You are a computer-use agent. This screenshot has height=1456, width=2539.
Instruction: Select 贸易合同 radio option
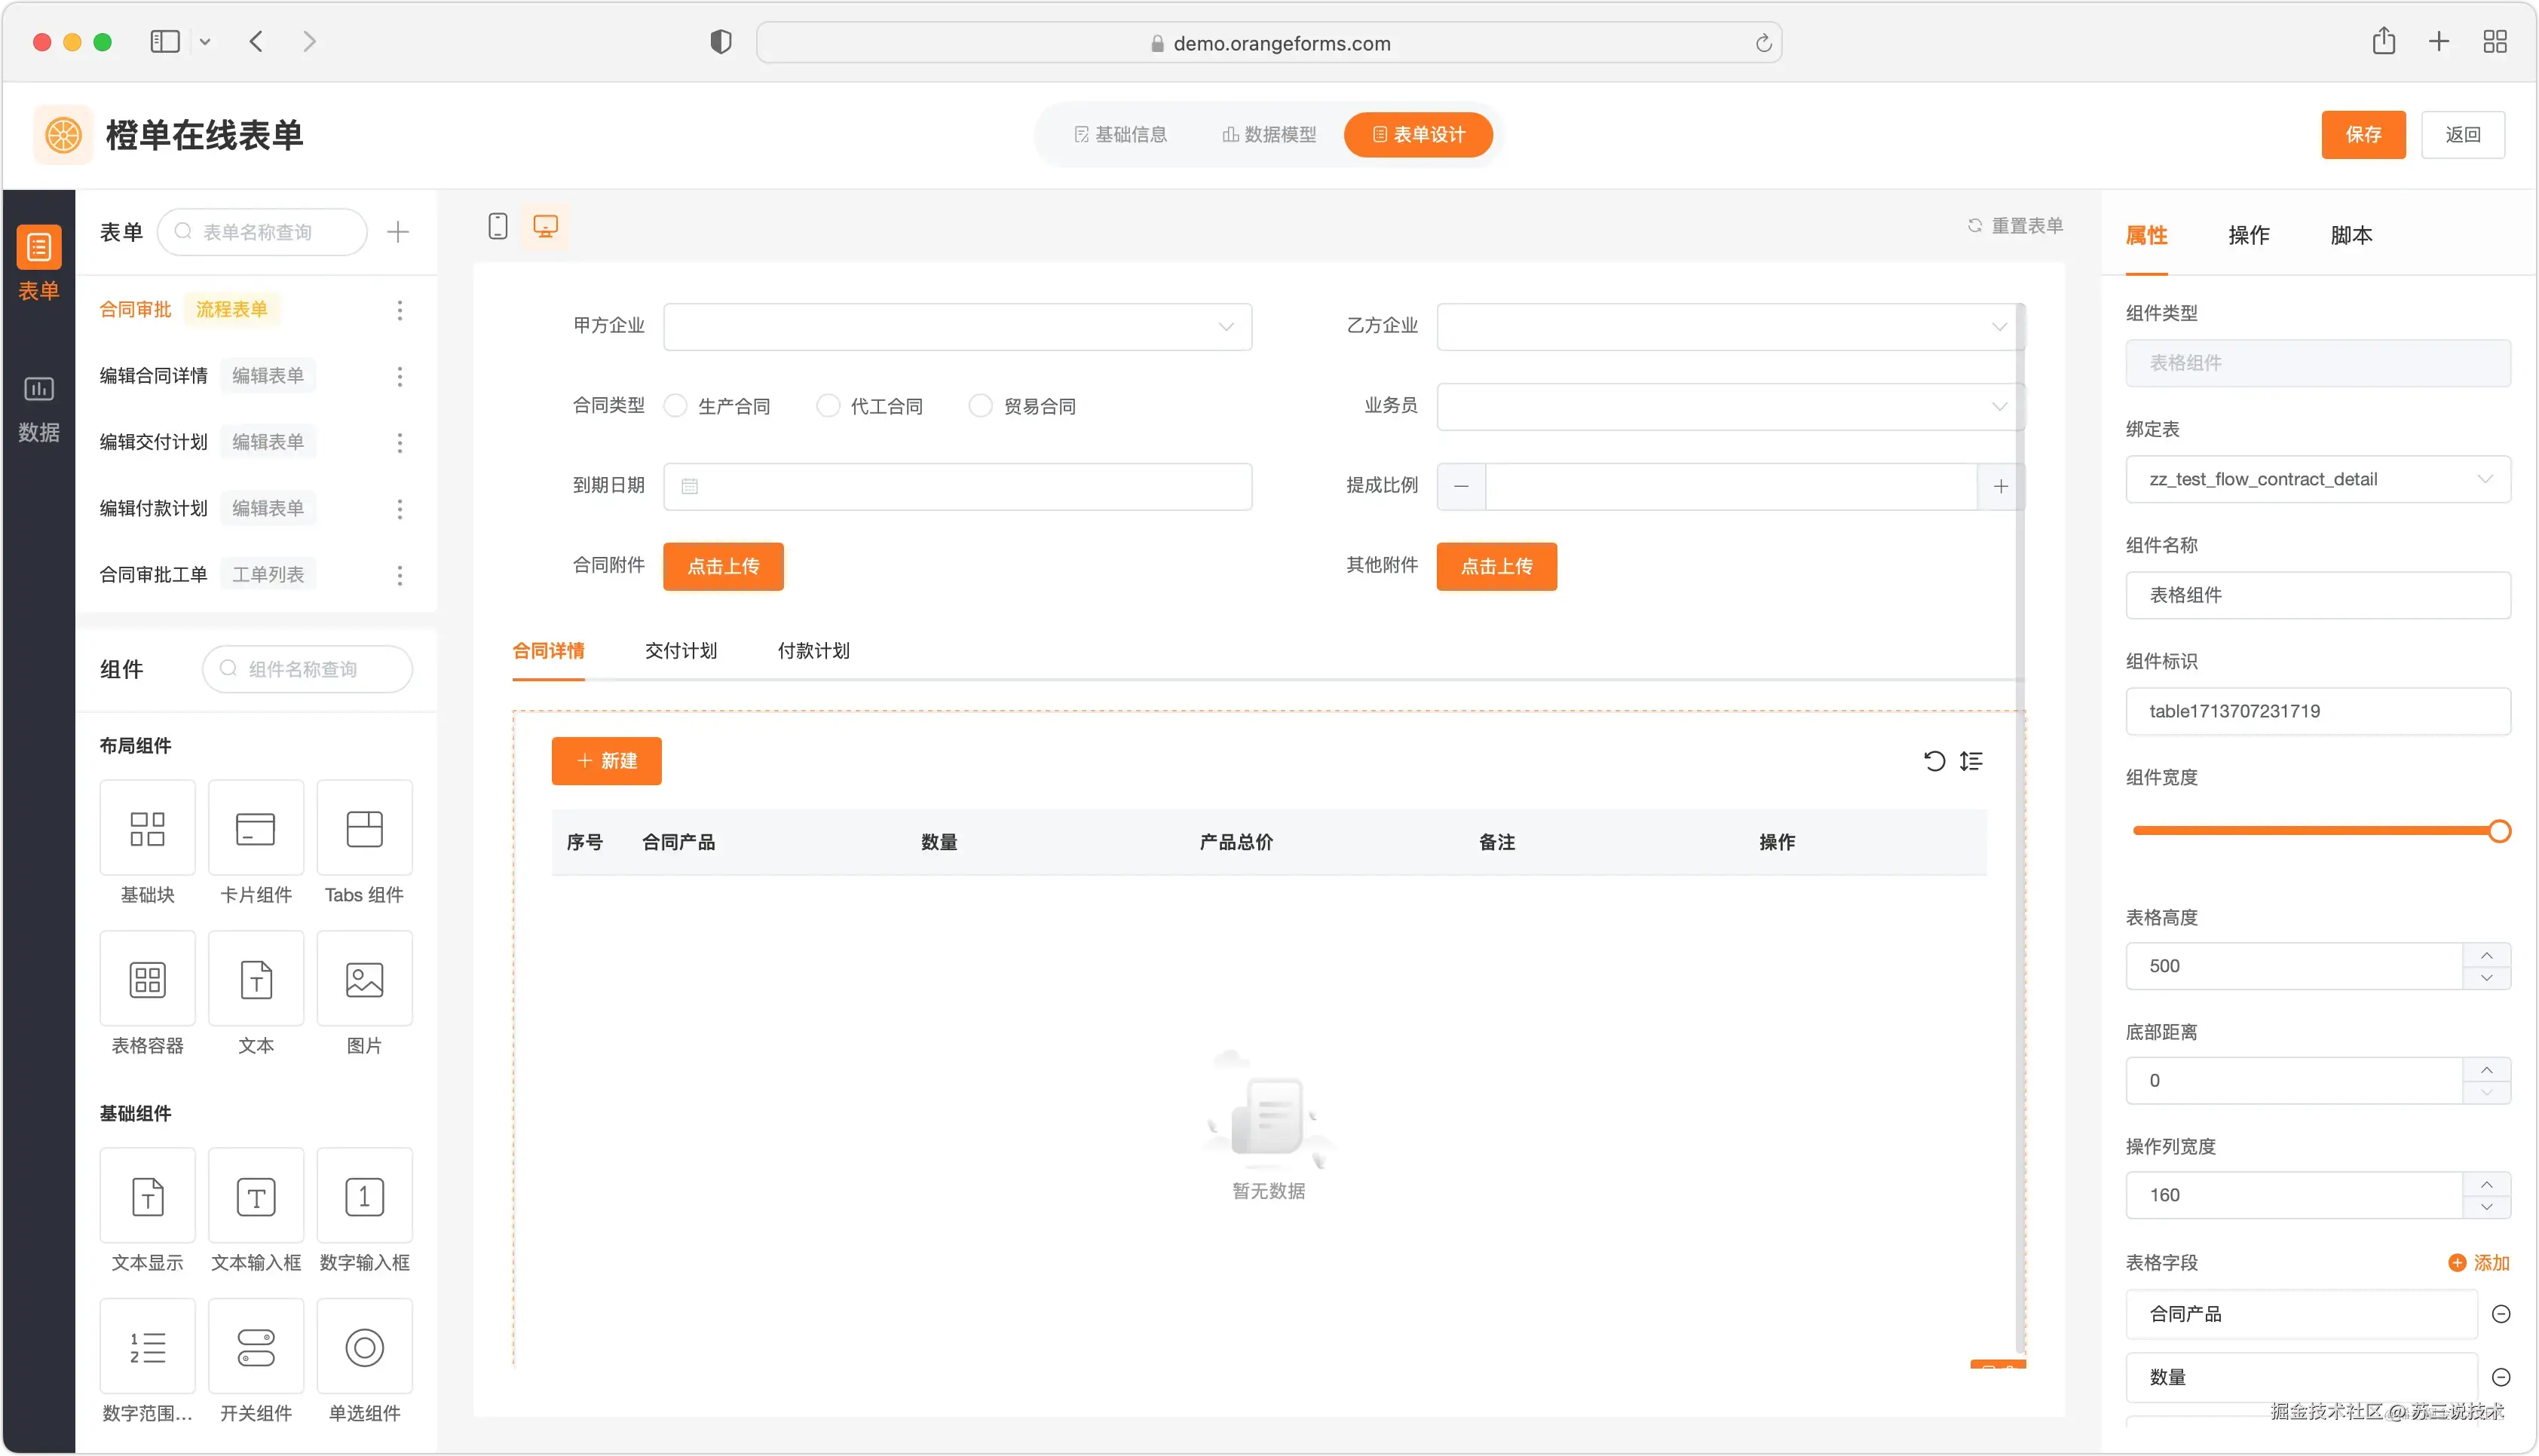pos(981,406)
